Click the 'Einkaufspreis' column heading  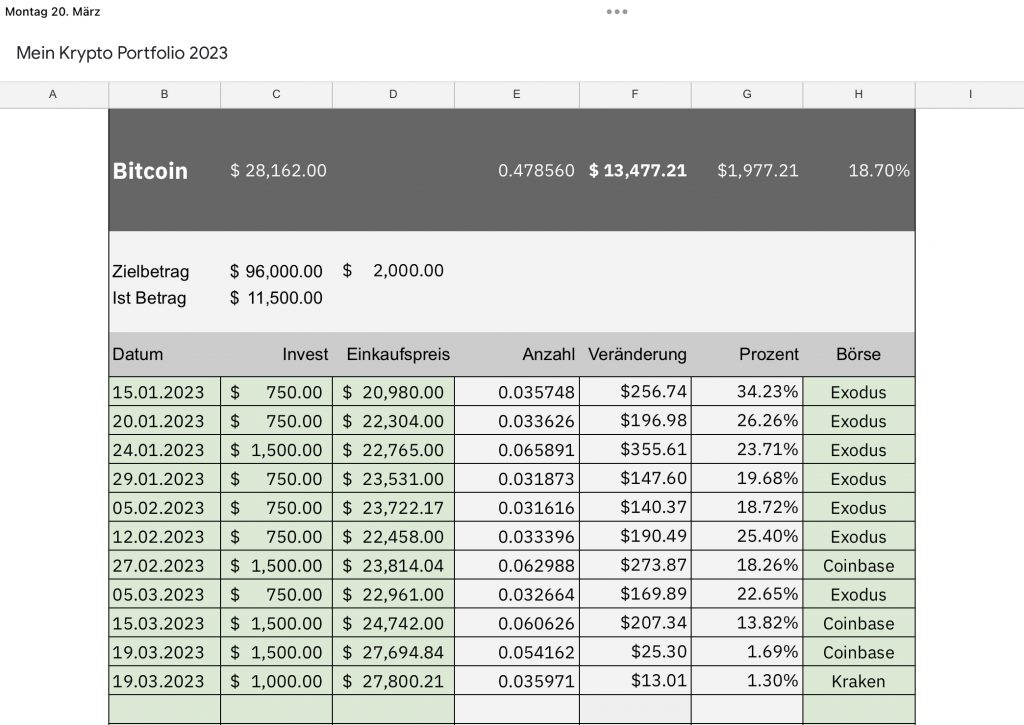tap(393, 354)
